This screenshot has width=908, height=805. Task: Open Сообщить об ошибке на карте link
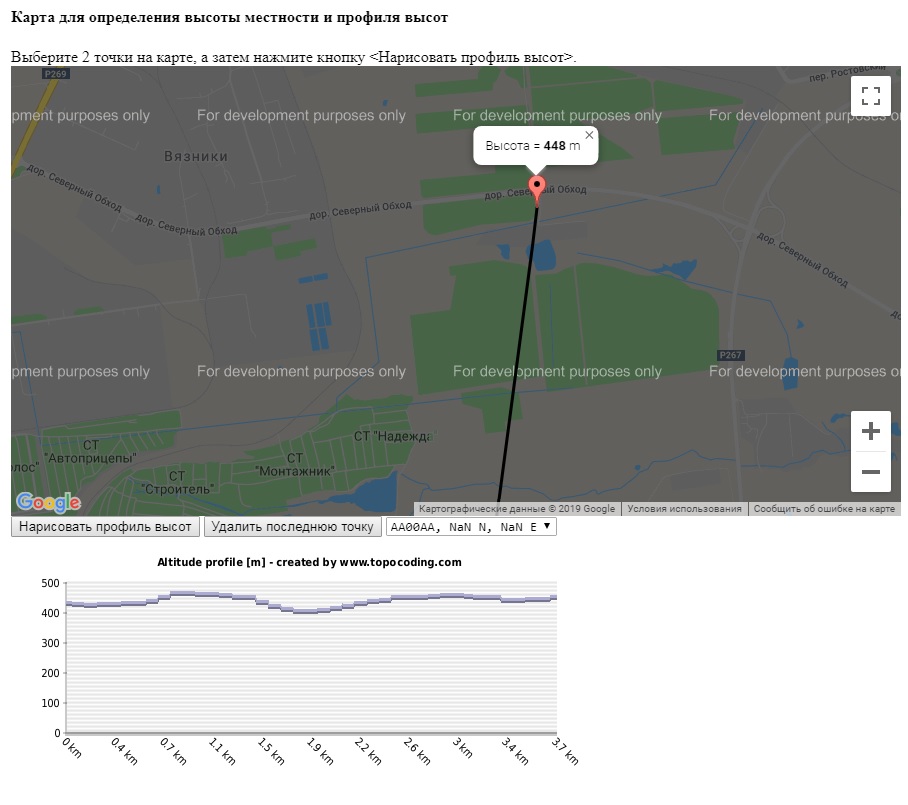pos(824,509)
